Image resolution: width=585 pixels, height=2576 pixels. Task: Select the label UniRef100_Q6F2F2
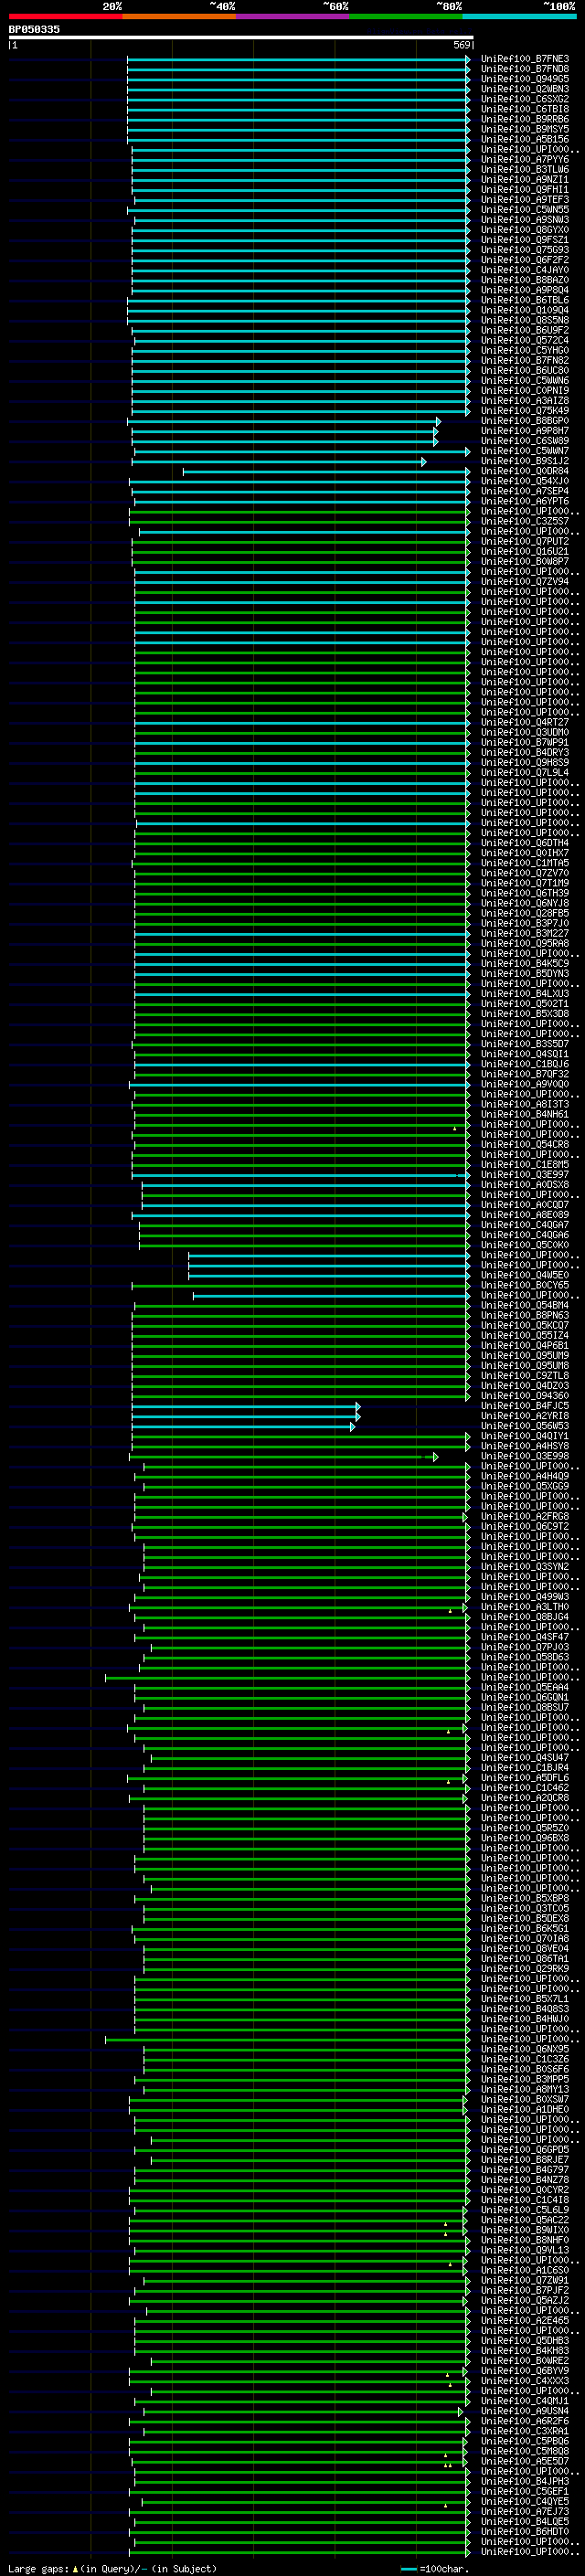pyautogui.click(x=525, y=260)
